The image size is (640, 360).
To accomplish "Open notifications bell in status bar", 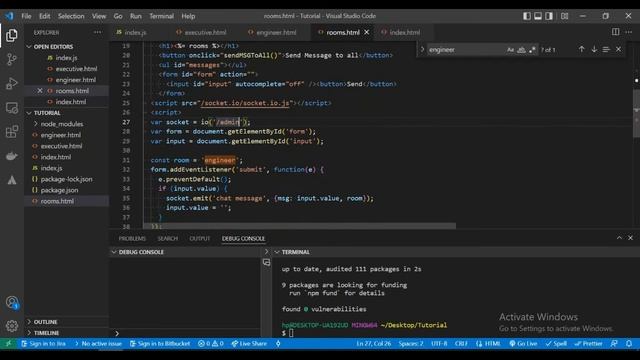I will tap(629, 344).
